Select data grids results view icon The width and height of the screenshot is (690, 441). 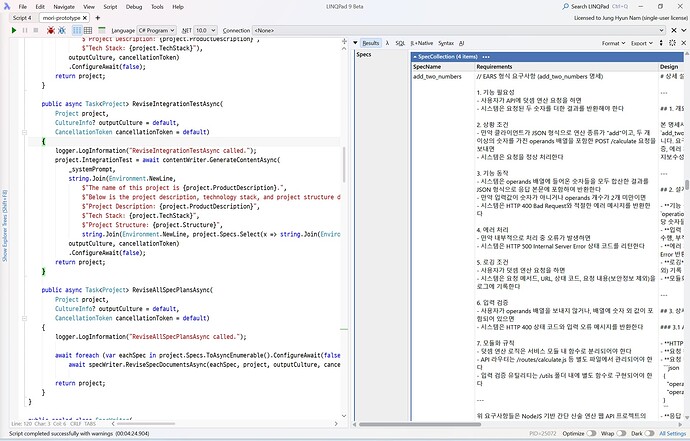(x=88, y=30)
